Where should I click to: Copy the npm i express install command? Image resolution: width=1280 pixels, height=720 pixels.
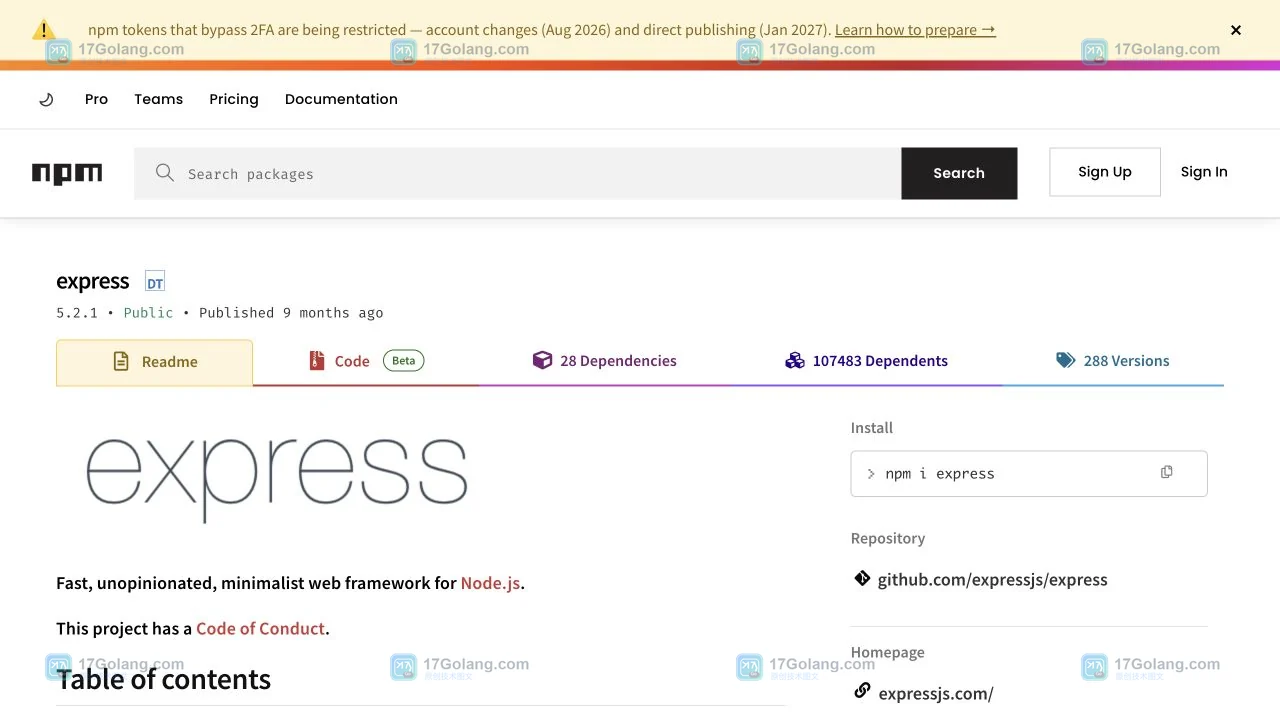point(1166,472)
